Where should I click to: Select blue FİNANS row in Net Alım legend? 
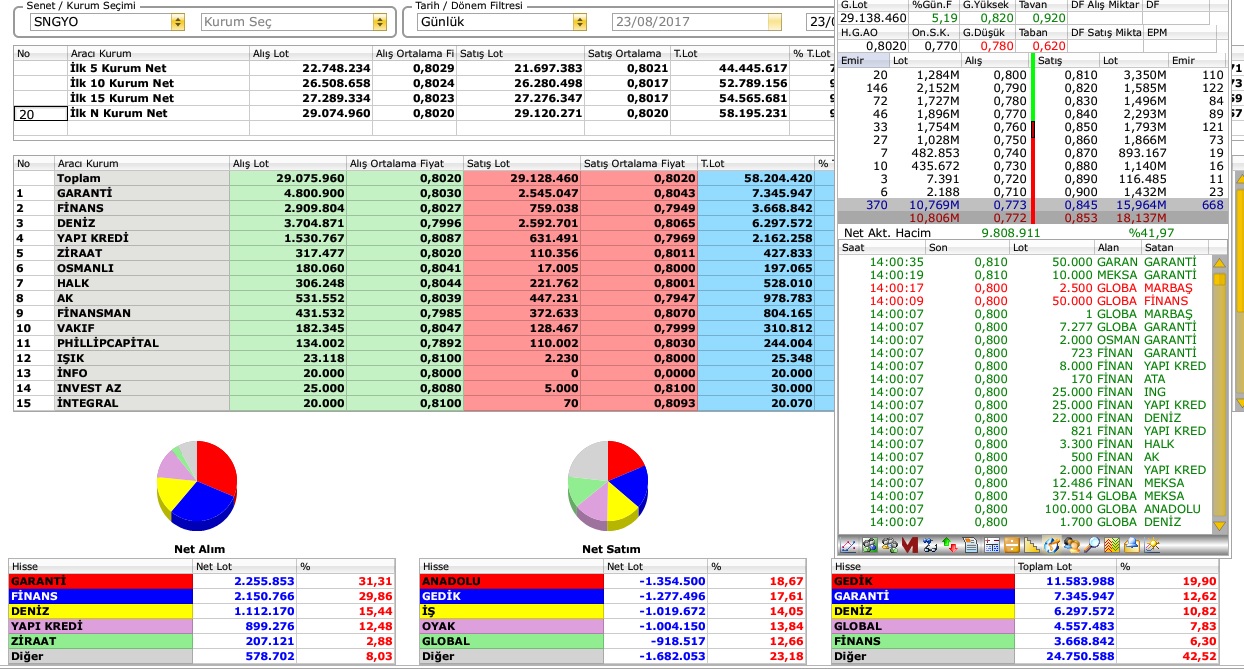point(201,596)
